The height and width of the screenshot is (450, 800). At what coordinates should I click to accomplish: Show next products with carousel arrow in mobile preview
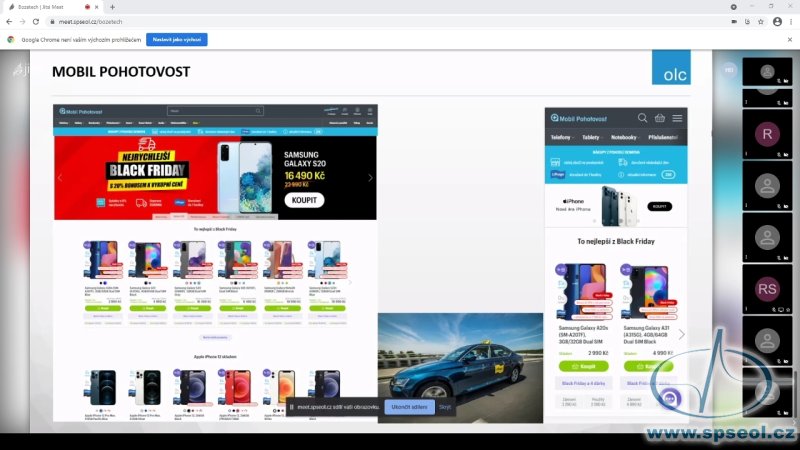click(x=681, y=335)
